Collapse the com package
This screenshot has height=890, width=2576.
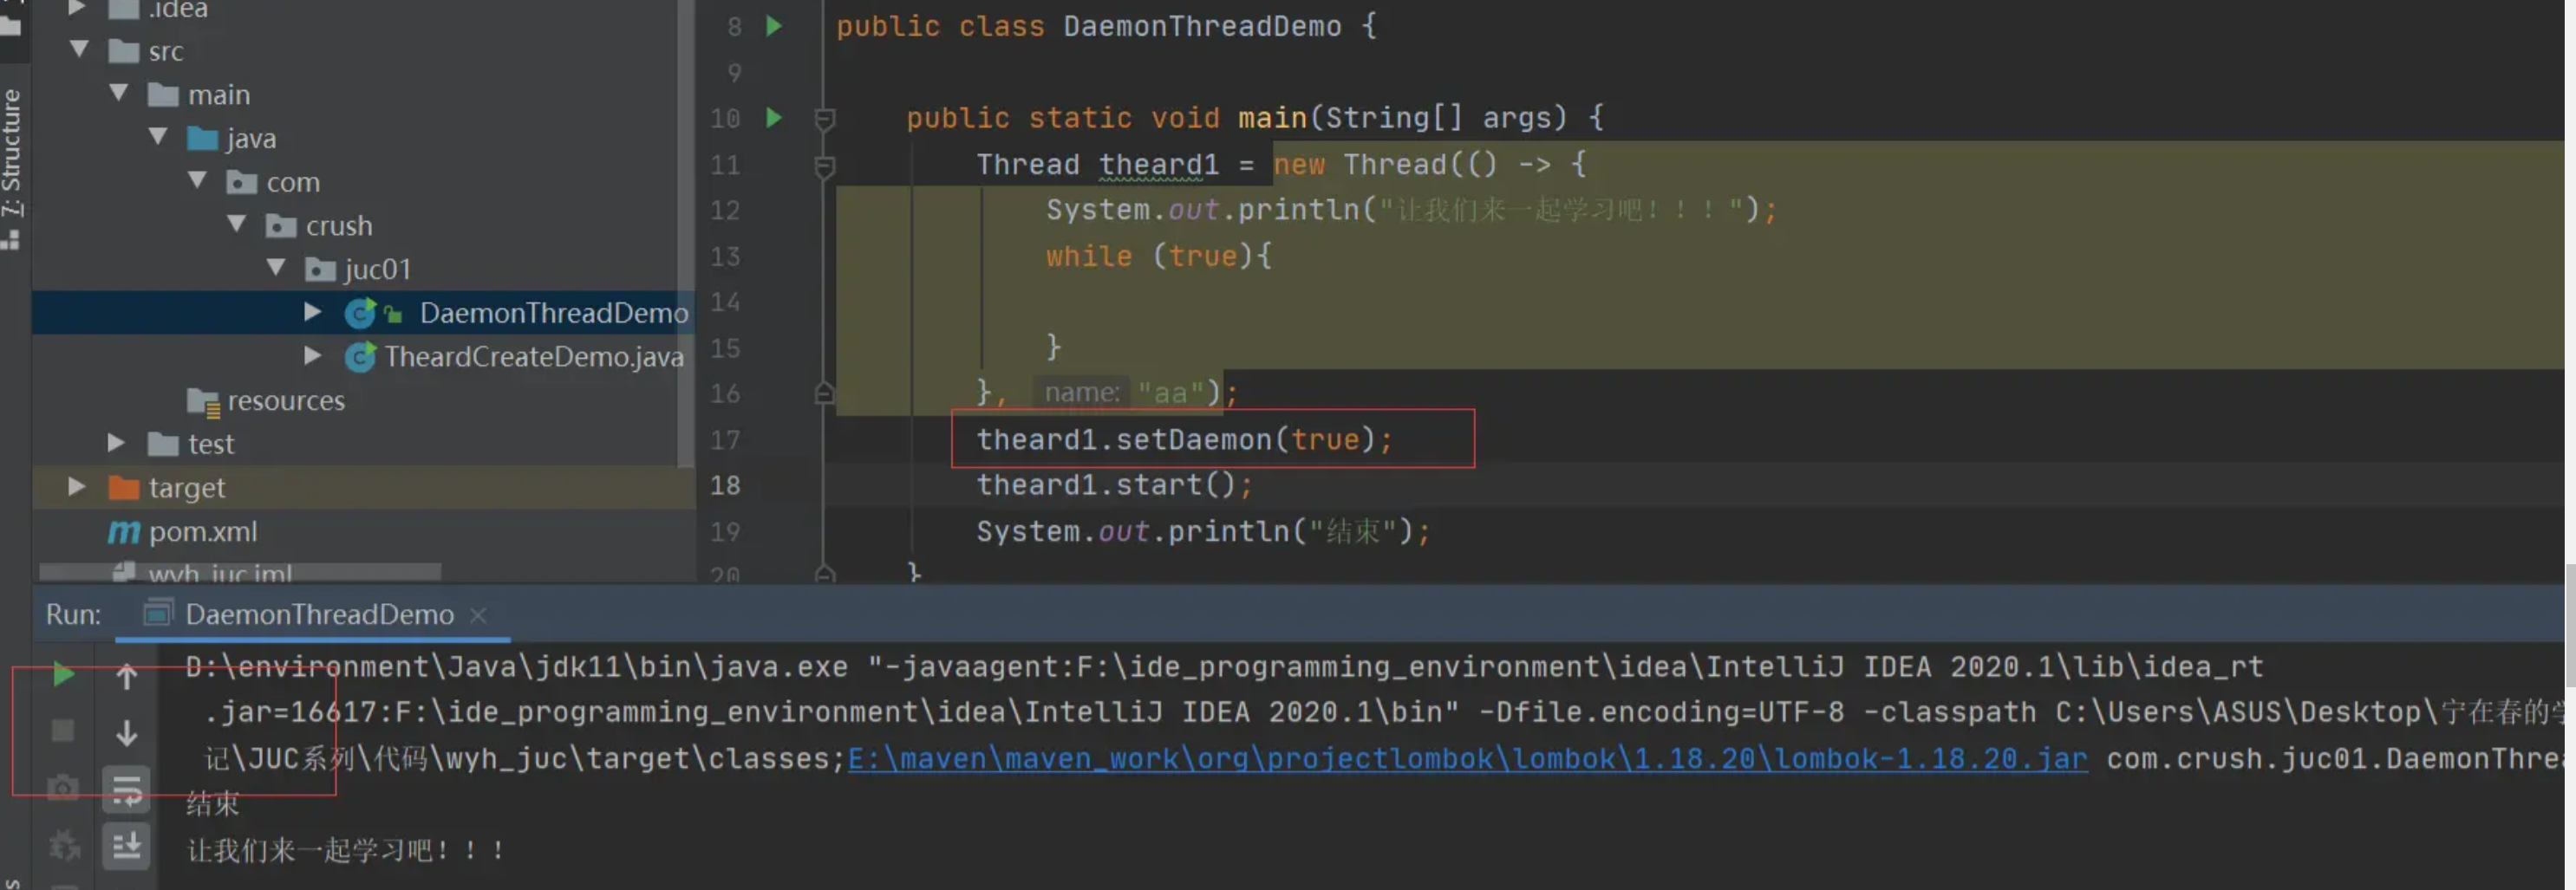(198, 180)
